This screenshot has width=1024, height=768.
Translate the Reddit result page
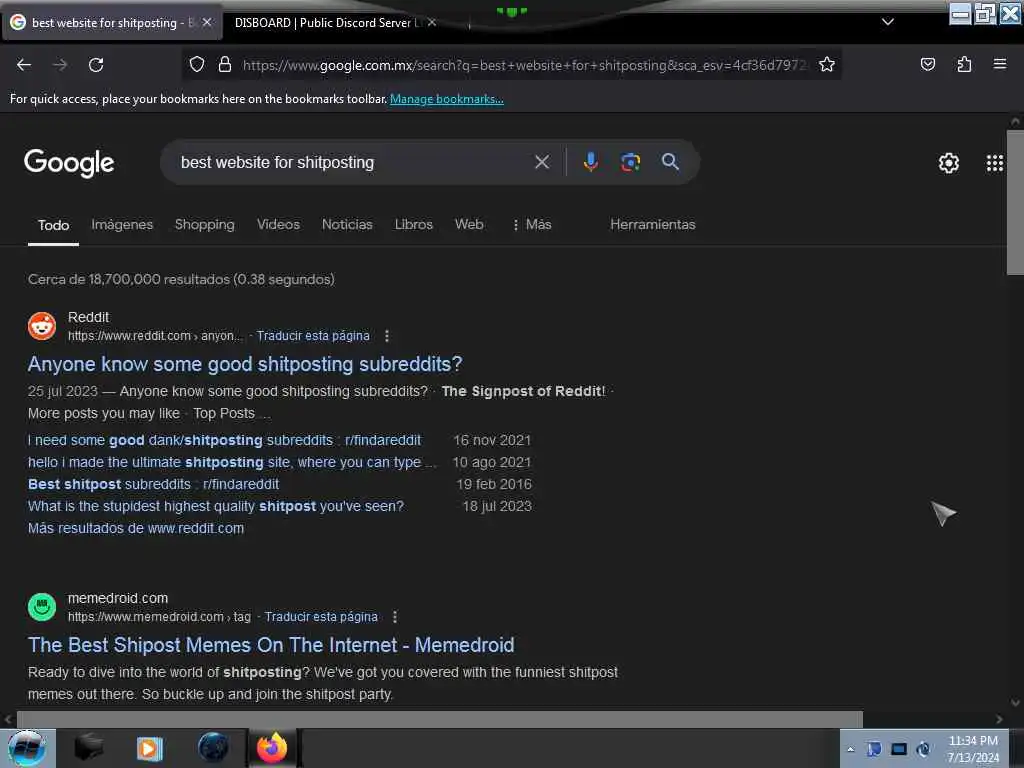[x=313, y=336]
